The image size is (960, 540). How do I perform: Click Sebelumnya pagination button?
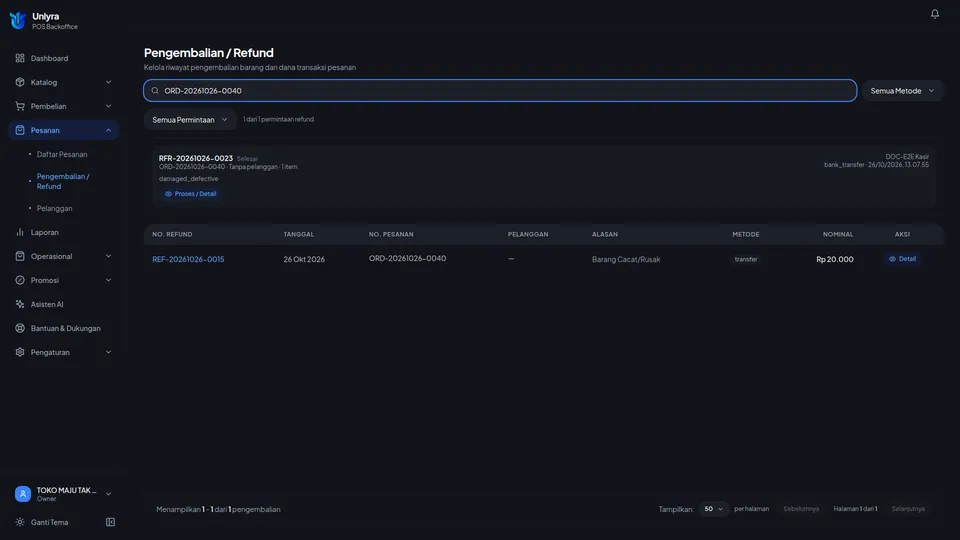(801, 509)
